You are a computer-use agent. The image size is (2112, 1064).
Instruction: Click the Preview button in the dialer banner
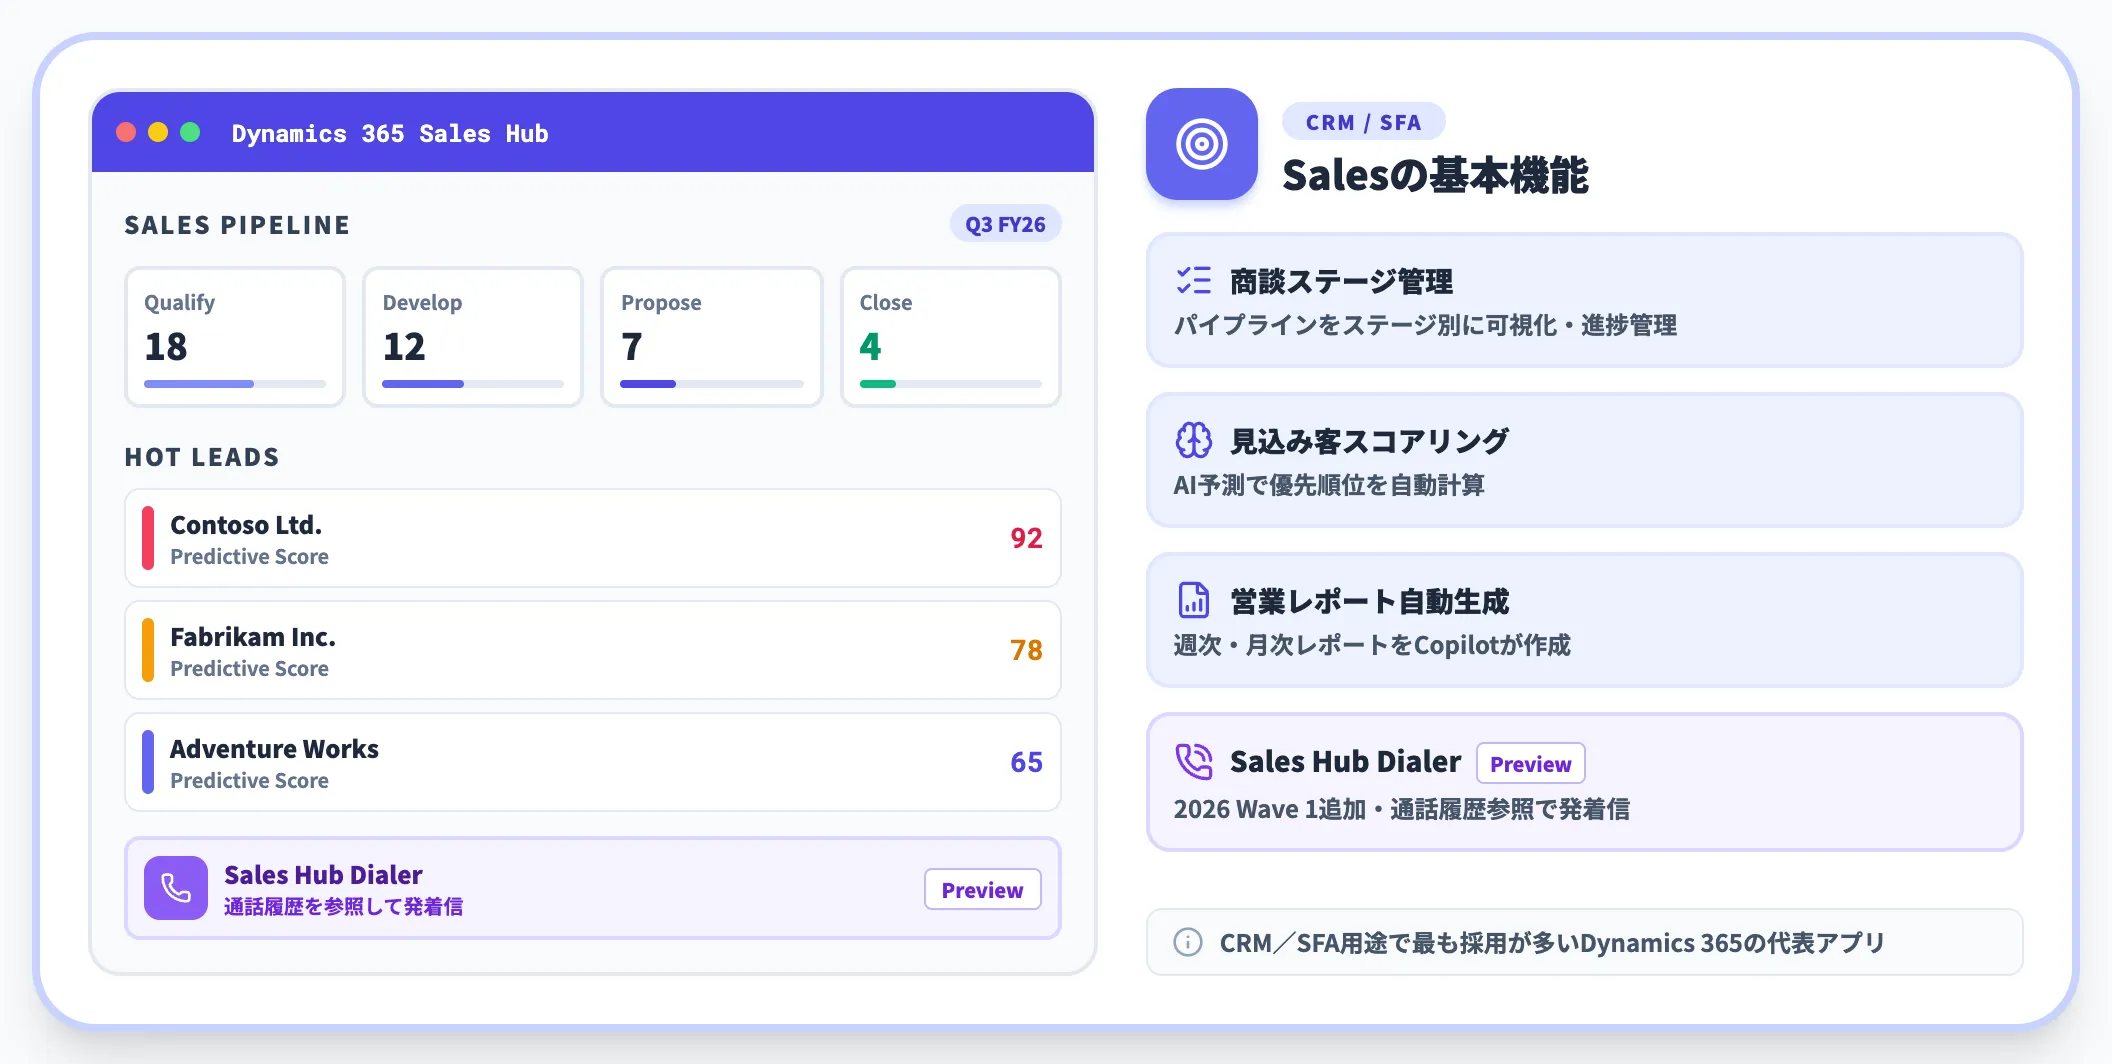tap(982, 889)
